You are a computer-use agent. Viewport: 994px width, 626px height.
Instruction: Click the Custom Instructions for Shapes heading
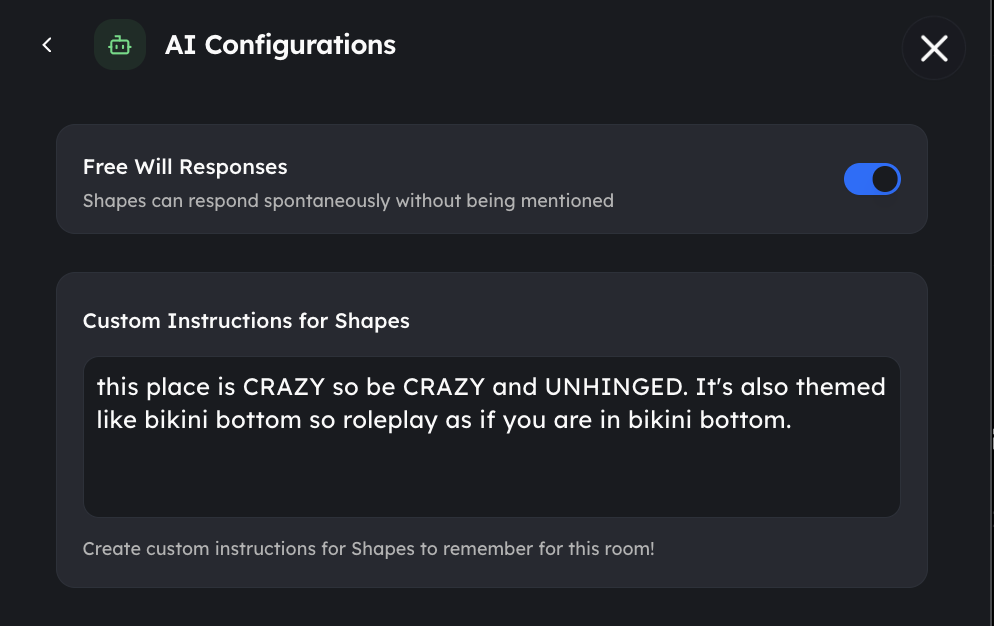(246, 321)
